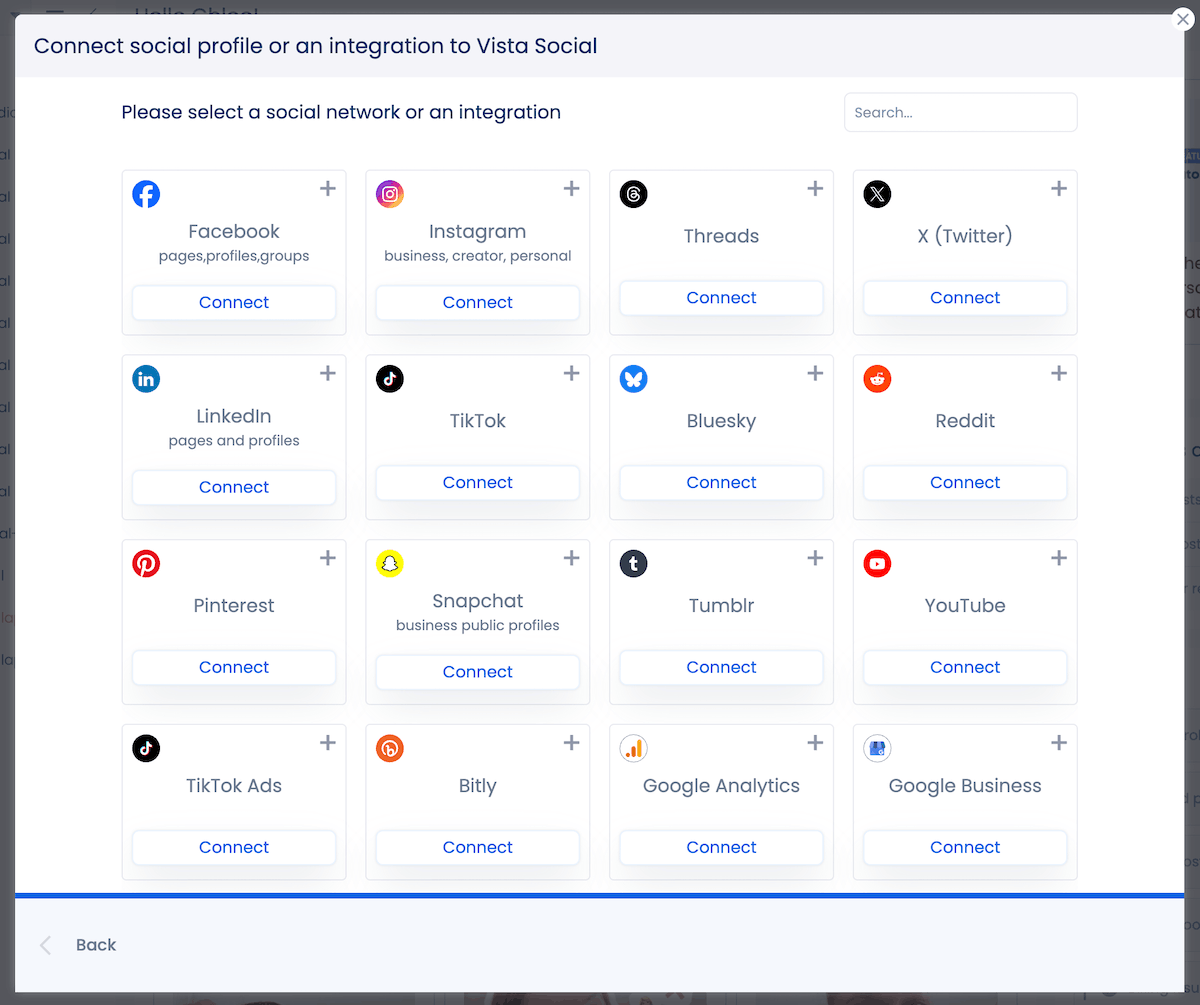Click the X (Twitter) icon
The width and height of the screenshot is (1200, 1005).
point(877,194)
